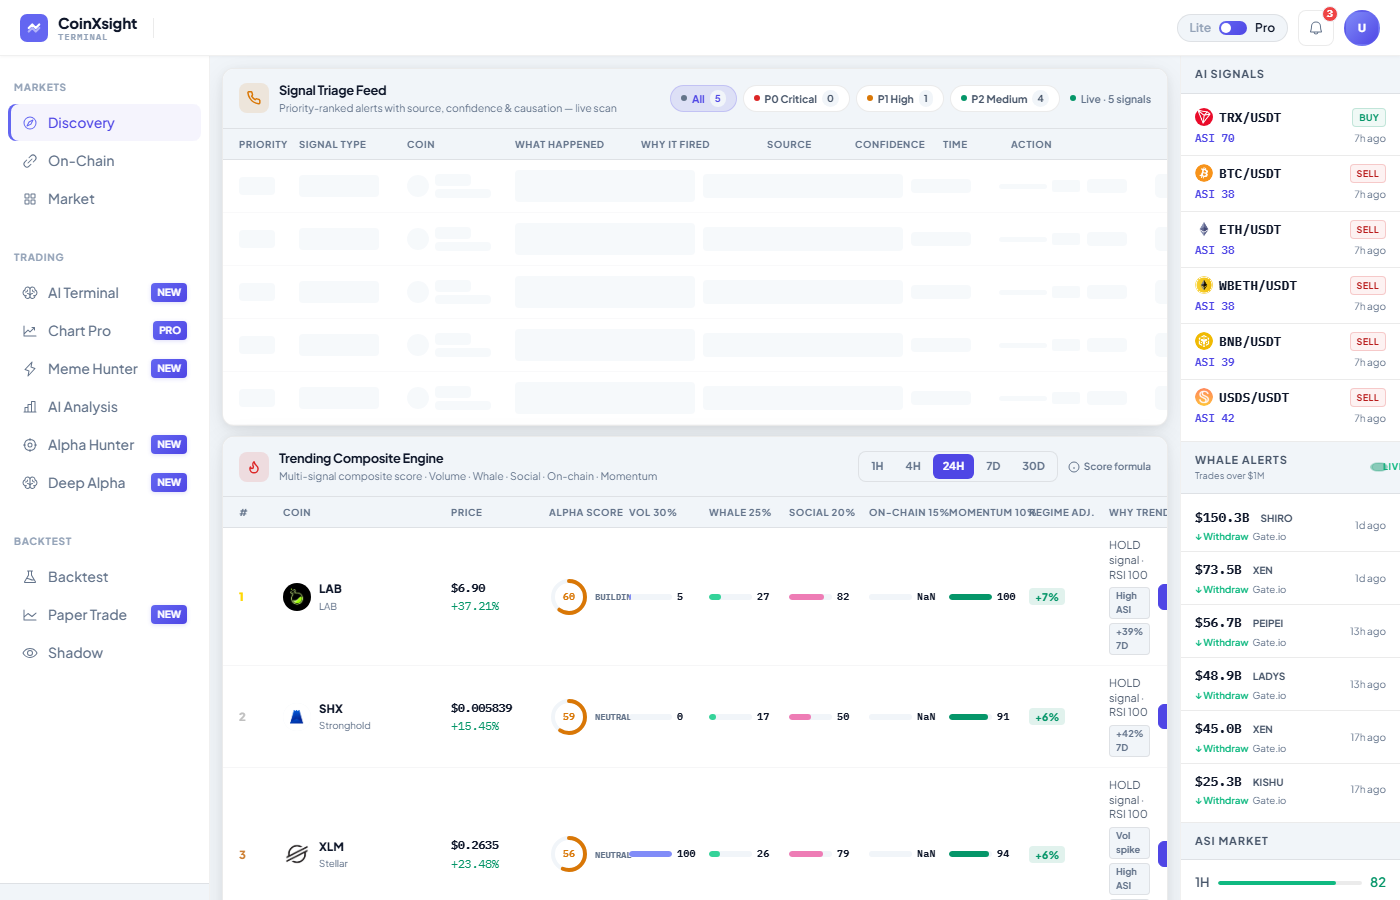1400x900 pixels.
Task: Sort by ALPHA SCORE column
Action: [585, 513]
